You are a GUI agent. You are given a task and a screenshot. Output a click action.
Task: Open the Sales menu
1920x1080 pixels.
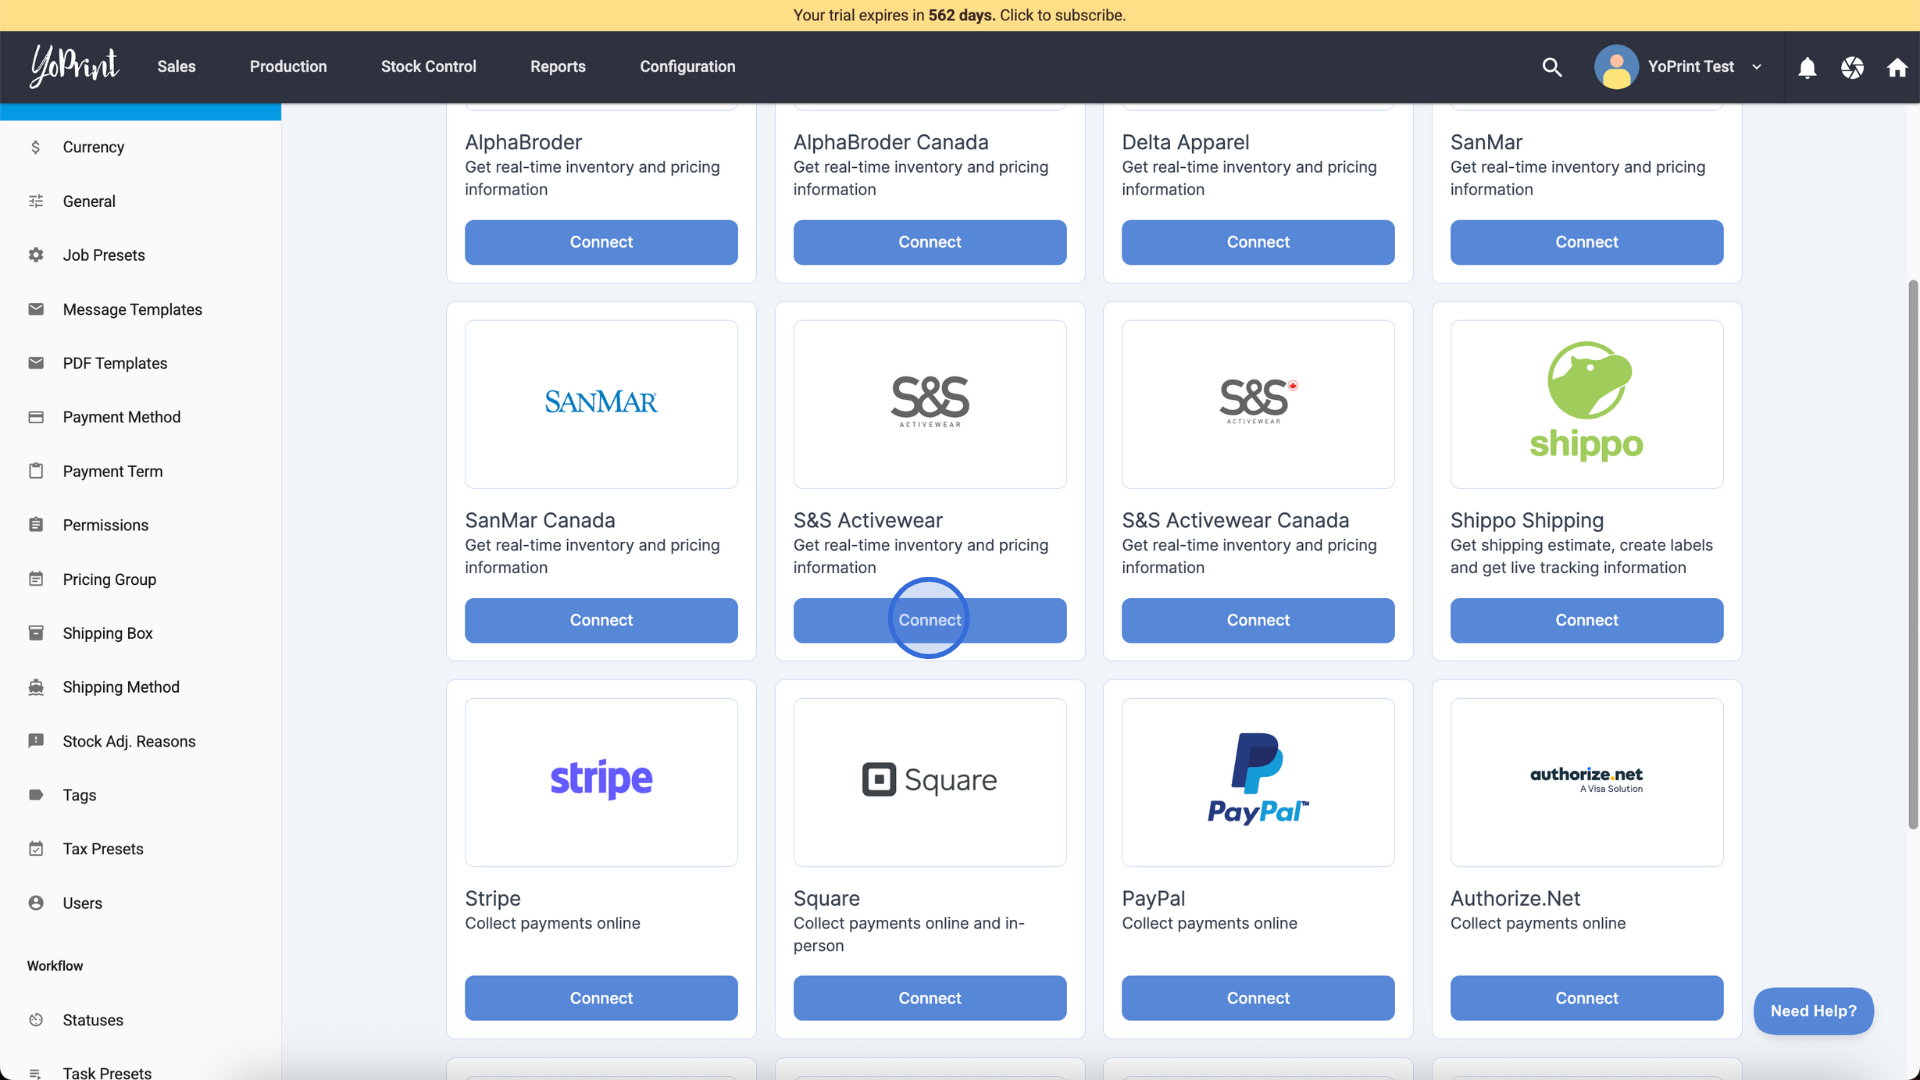click(x=176, y=67)
